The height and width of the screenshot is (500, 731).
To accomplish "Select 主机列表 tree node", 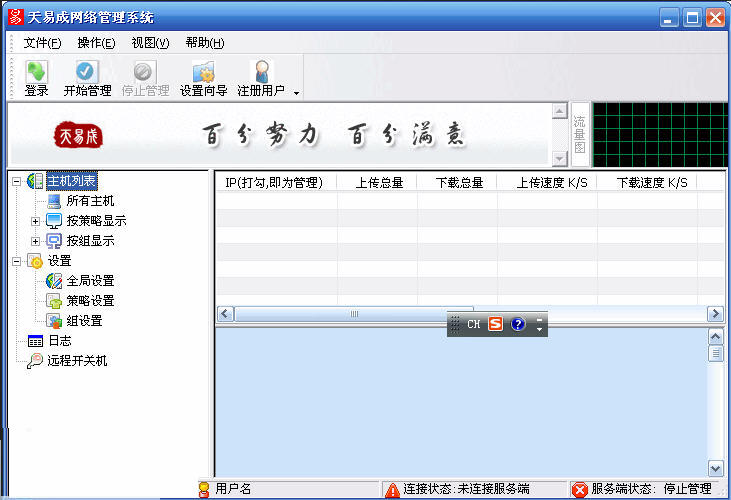I will [x=72, y=181].
